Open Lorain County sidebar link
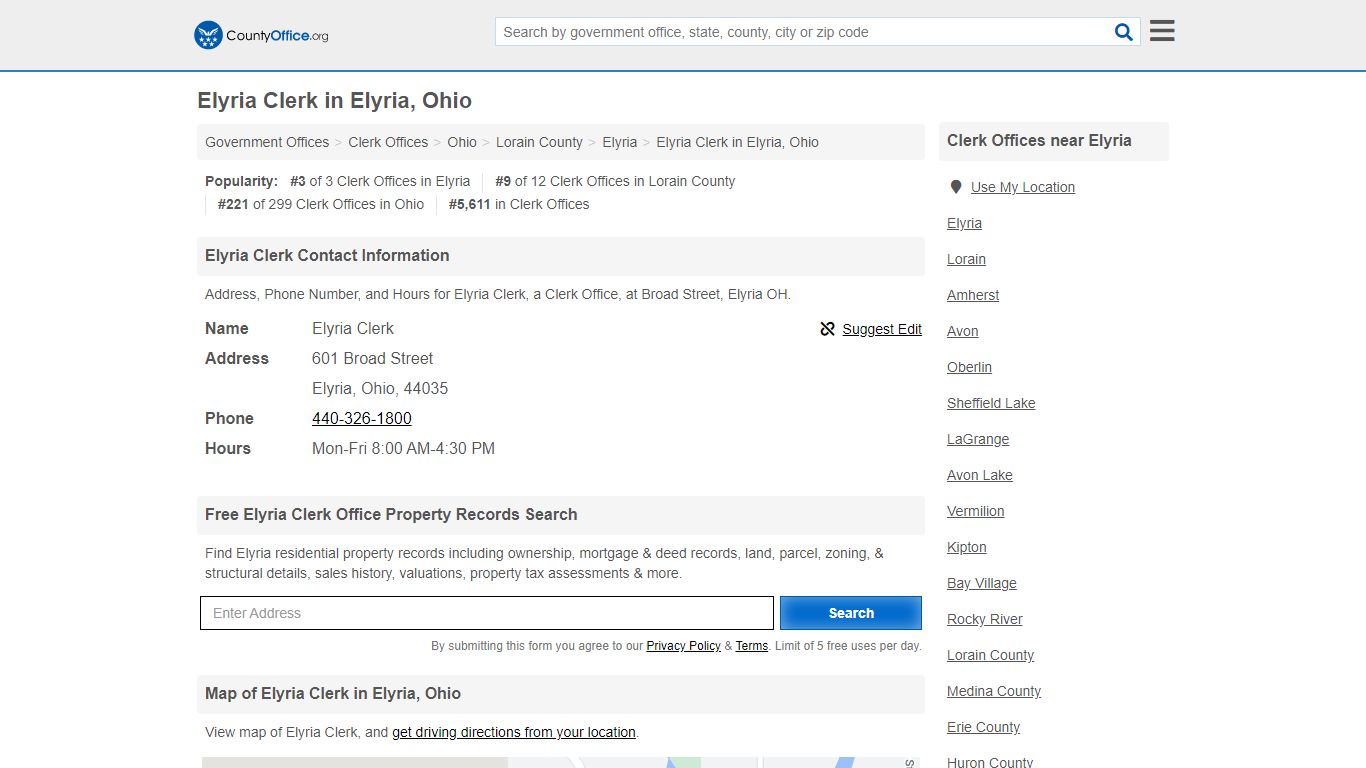The width and height of the screenshot is (1366, 768). [x=991, y=655]
